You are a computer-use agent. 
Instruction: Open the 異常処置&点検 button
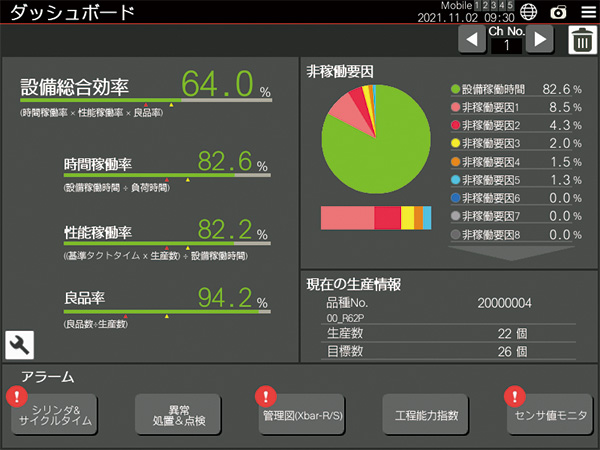coord(178,415)
